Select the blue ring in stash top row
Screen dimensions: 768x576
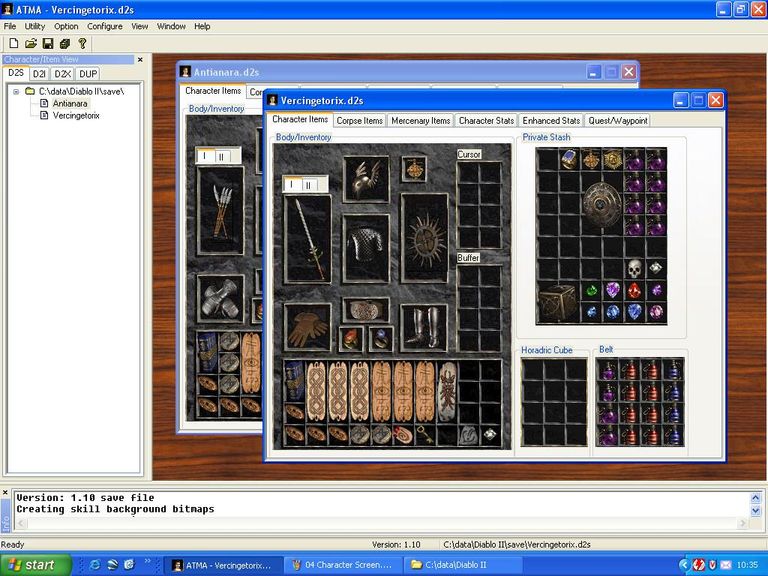570,159
